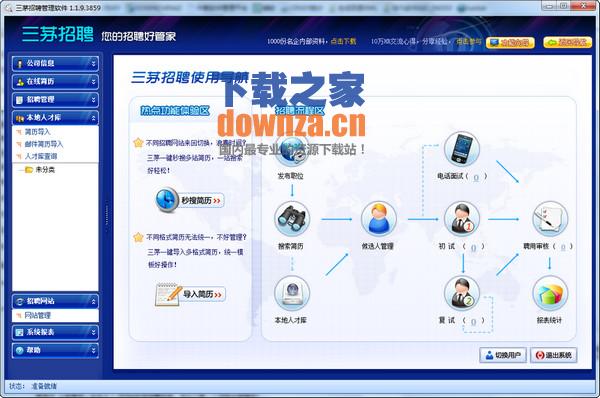The width and height of the screenshot is (600, 398).
Task: Click the 热点功能体验区 heading
Action: pos(175,111)
